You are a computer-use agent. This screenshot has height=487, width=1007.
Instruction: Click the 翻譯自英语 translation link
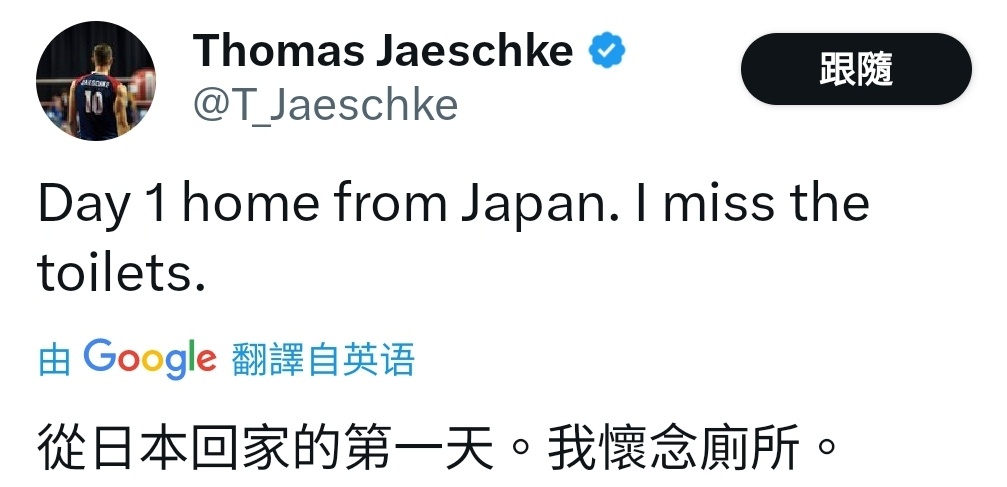point(323,359)
